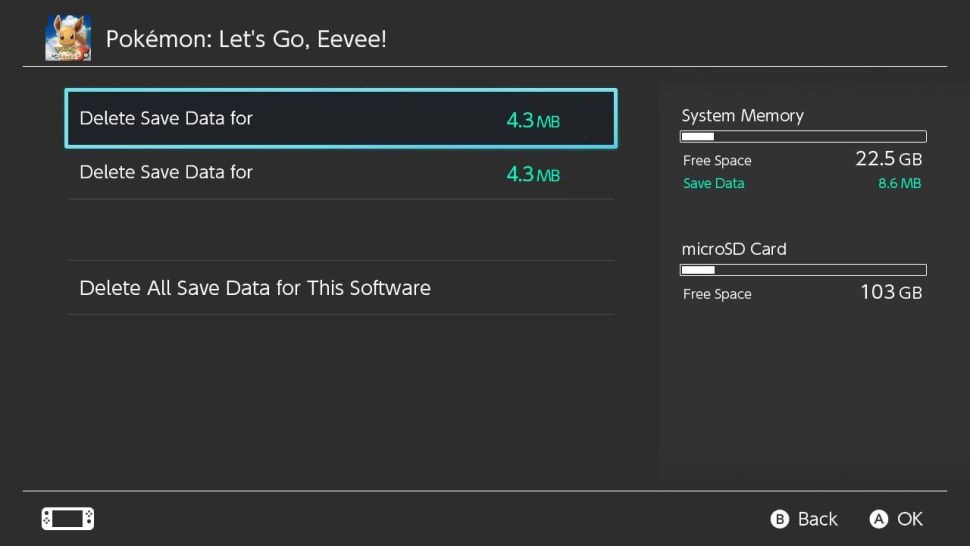Click the 103 GB free space value

891,292
